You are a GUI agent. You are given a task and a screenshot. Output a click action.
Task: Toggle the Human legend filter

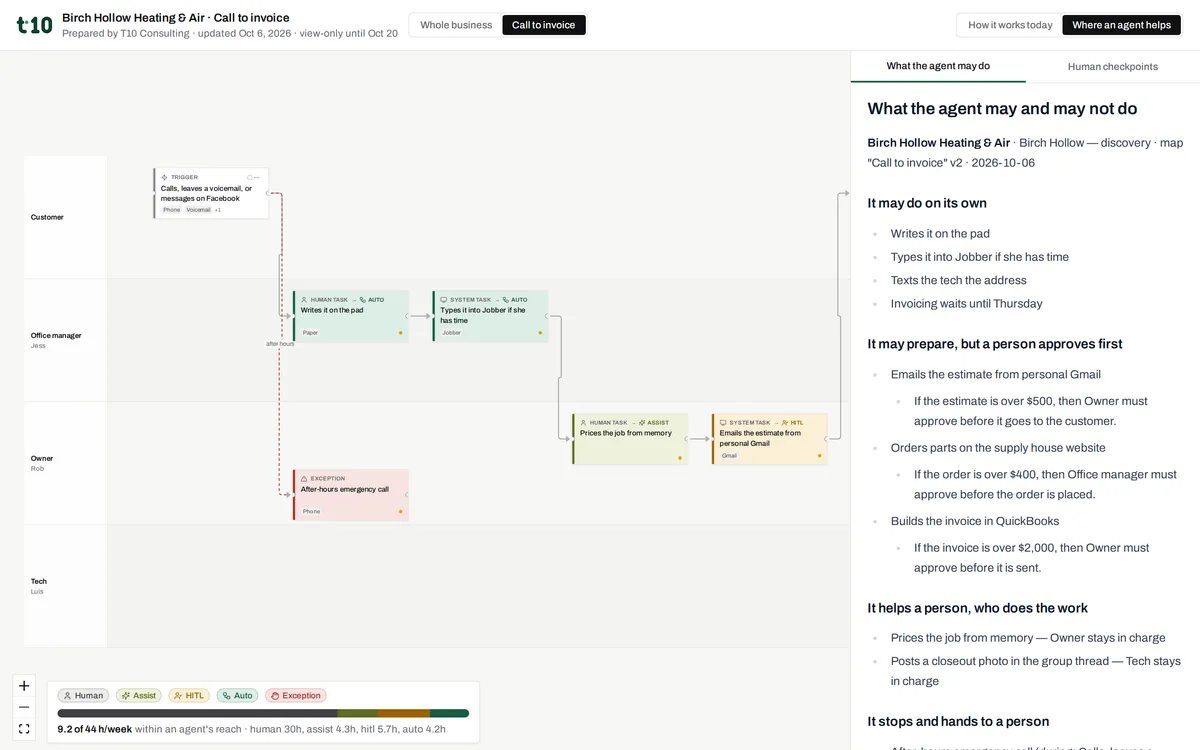pyautogui.click(x=83, y=696)
